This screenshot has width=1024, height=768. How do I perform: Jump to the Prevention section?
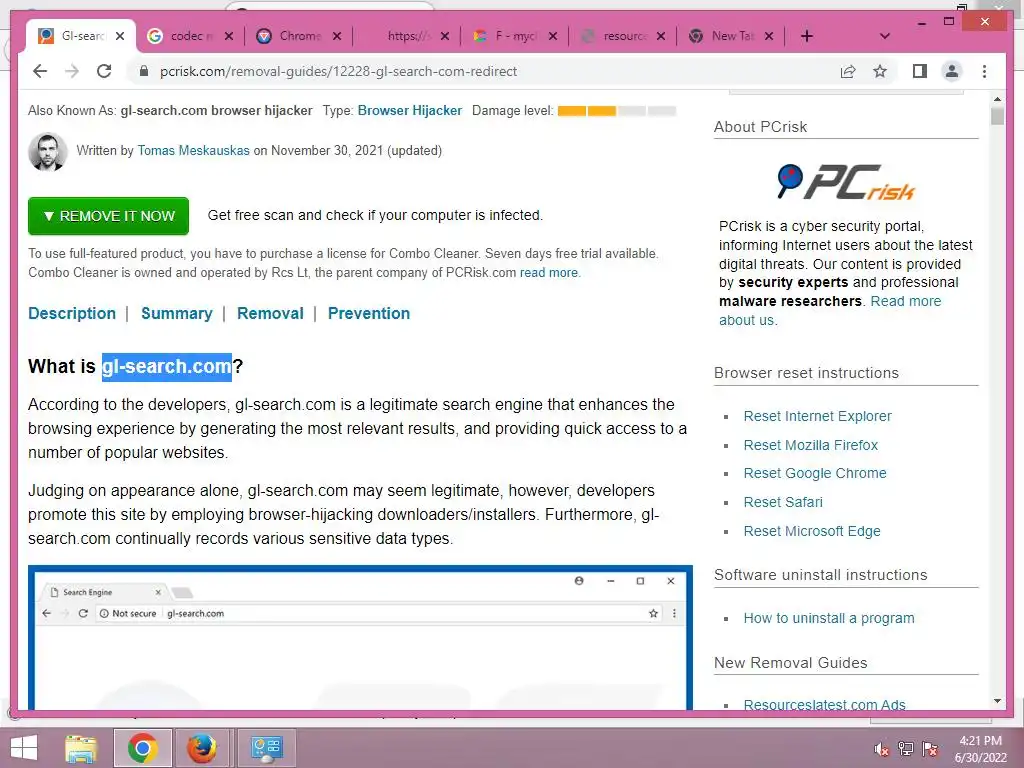(x=369, y=313)
